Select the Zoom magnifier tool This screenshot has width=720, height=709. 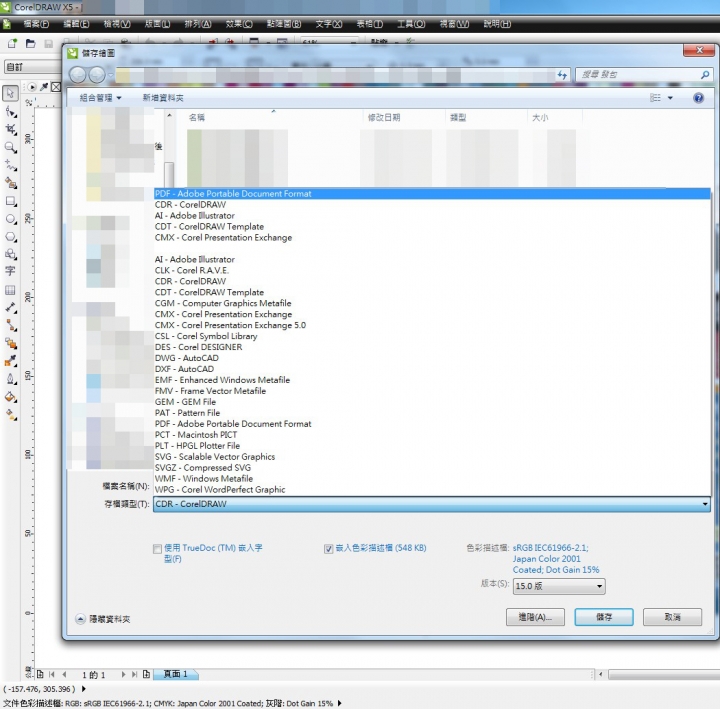11,147
